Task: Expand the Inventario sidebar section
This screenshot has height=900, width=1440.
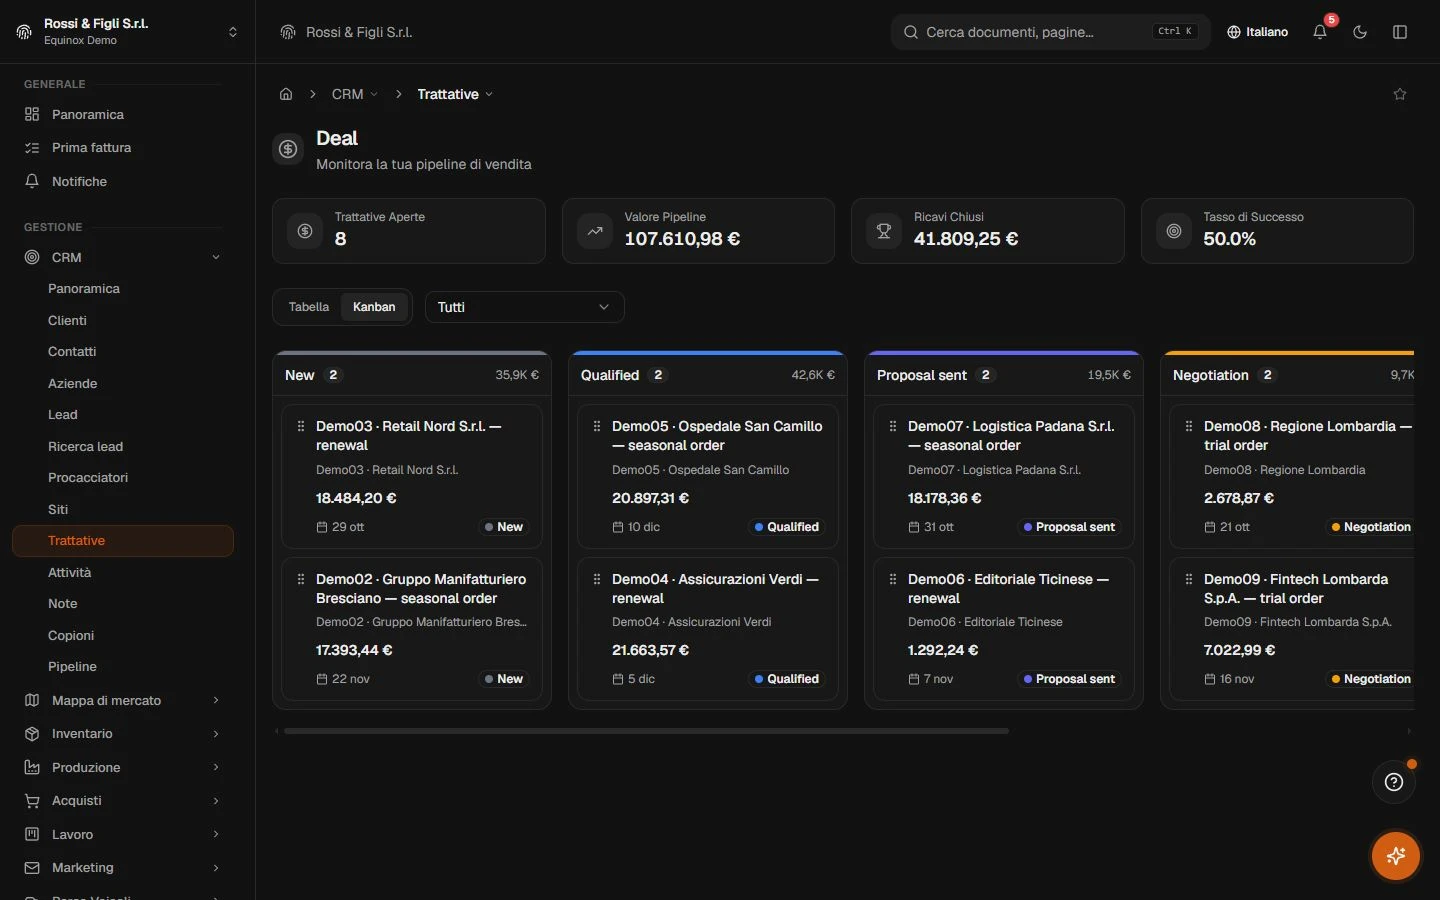Action: [122, 734]
